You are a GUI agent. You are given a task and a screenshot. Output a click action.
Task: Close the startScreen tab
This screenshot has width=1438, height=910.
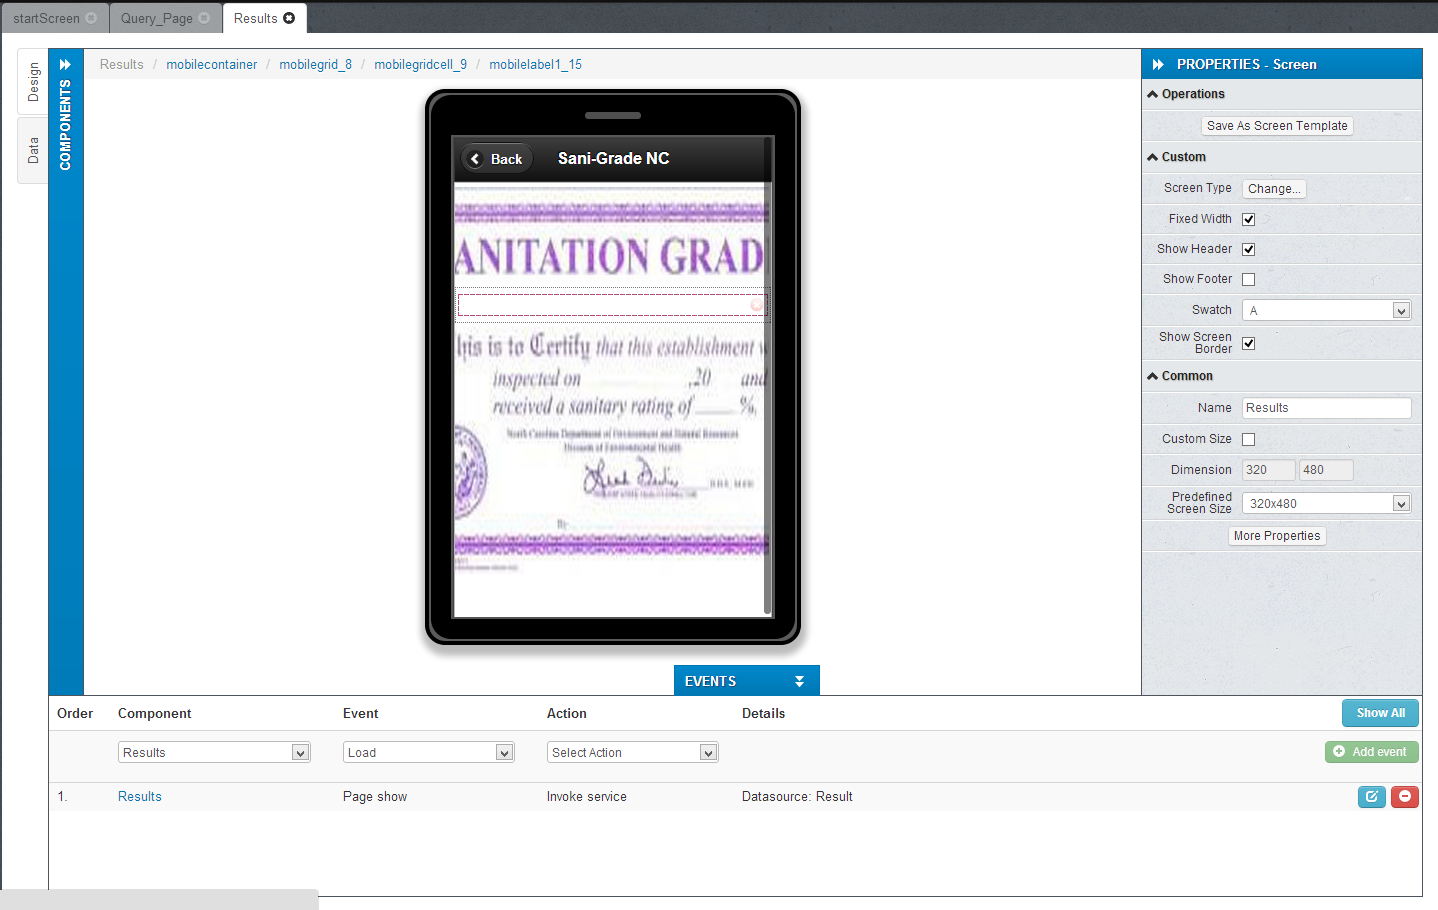click(x=91, y=18)
